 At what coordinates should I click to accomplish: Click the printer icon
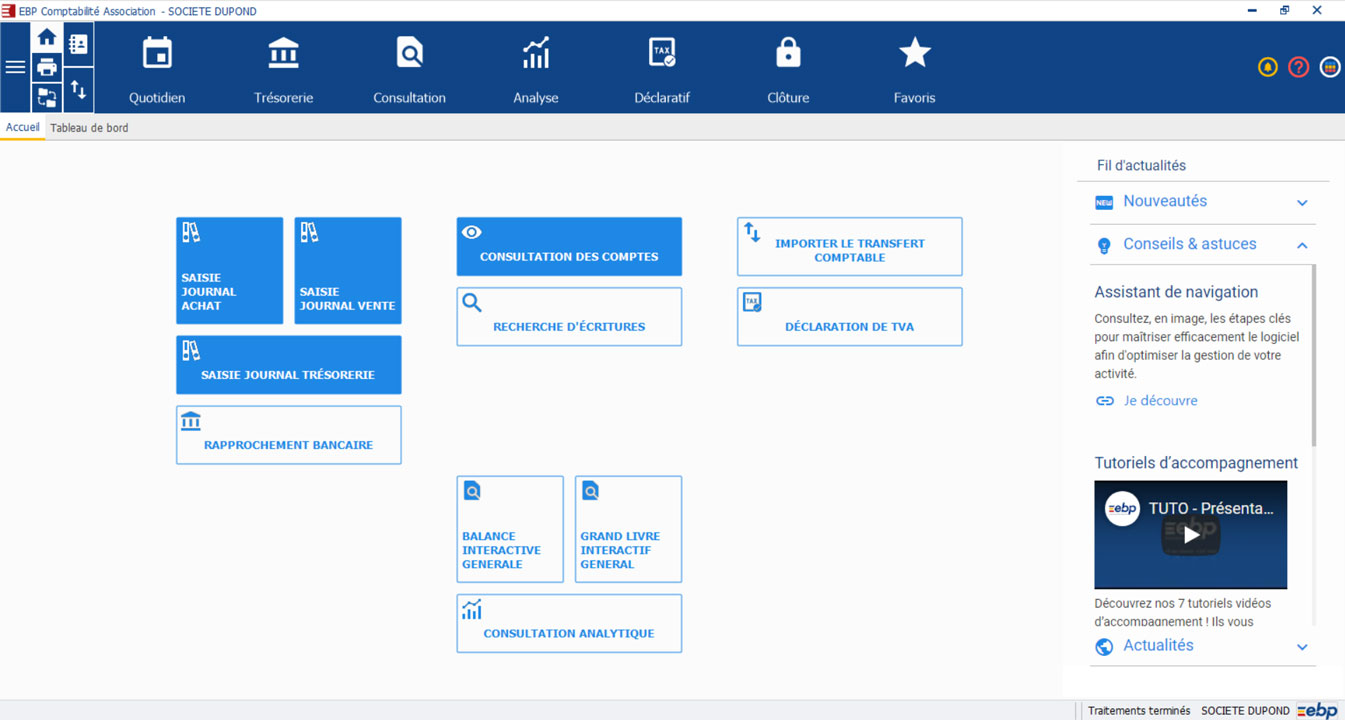tap(46, 67)
